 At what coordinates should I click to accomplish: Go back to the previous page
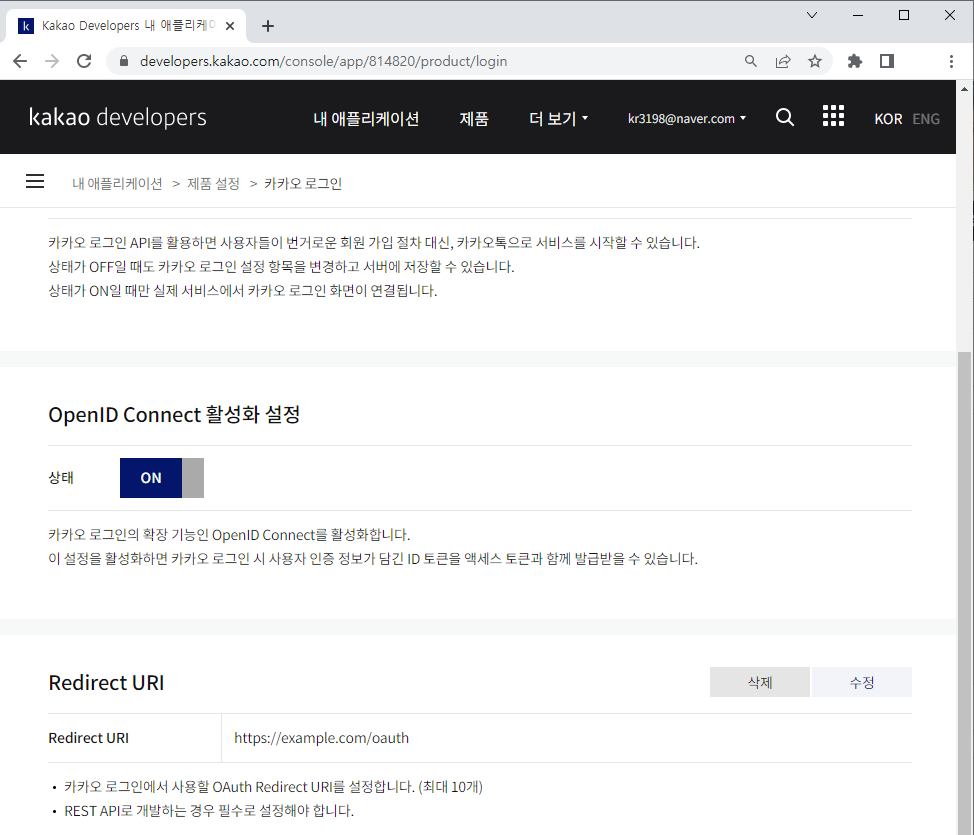click(x=20, y=61)
